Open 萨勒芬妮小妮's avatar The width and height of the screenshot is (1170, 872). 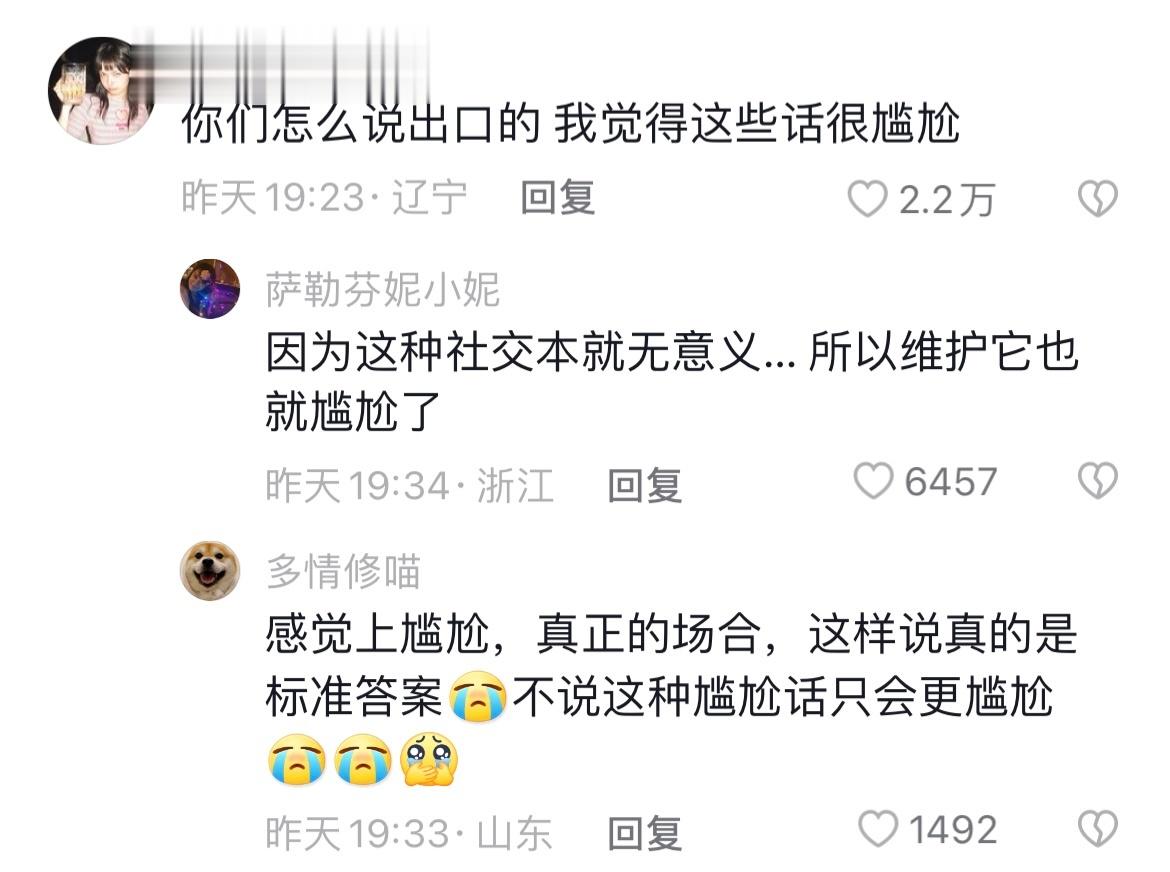tap(210, 289)
